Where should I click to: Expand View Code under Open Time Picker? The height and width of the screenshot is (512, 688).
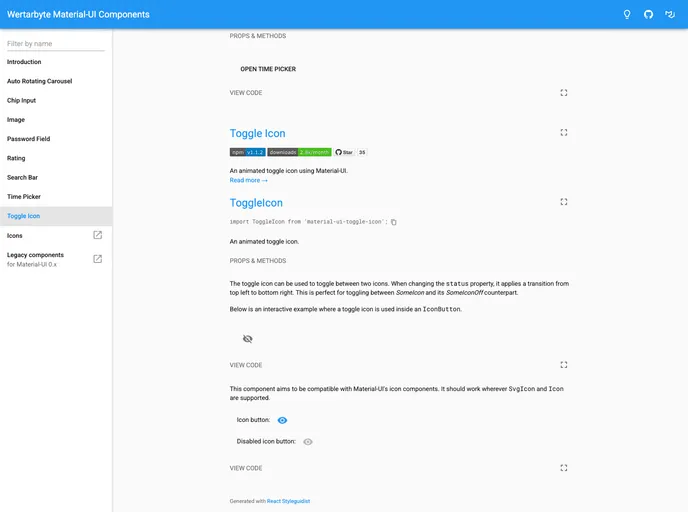[x=246, y=93]
